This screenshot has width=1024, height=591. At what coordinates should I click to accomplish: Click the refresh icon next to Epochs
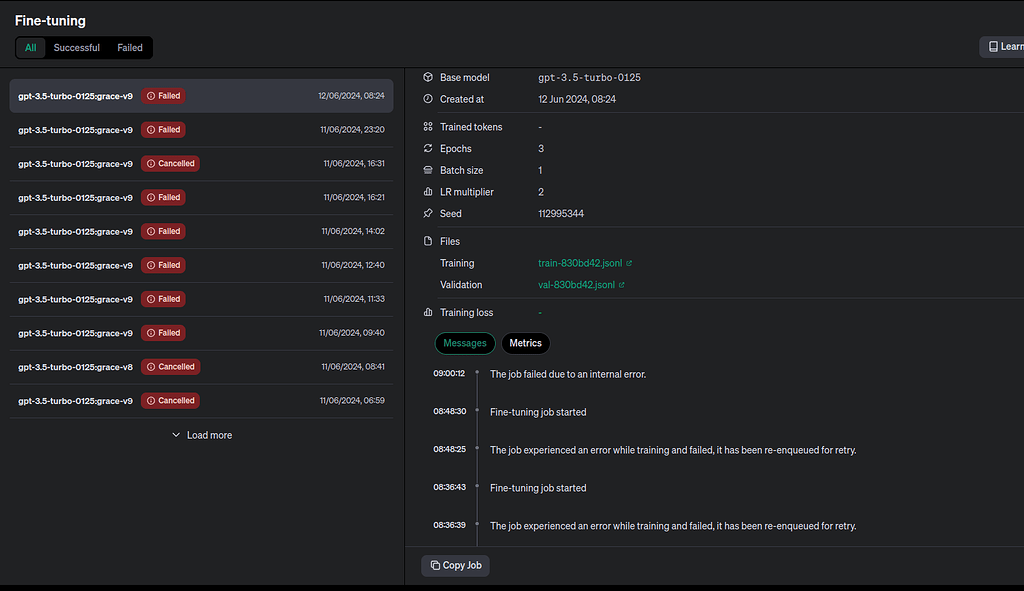[x=429, y=148]
